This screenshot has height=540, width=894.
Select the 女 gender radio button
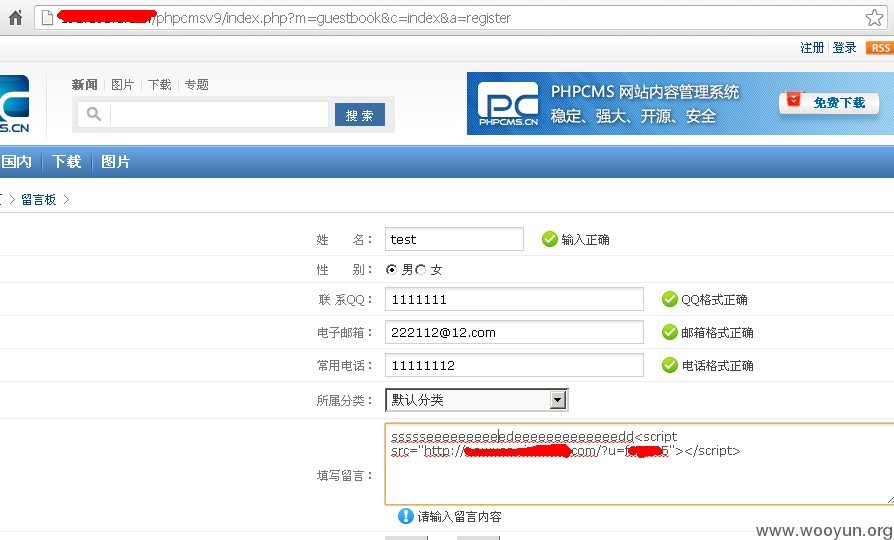[x=421, y=270]
